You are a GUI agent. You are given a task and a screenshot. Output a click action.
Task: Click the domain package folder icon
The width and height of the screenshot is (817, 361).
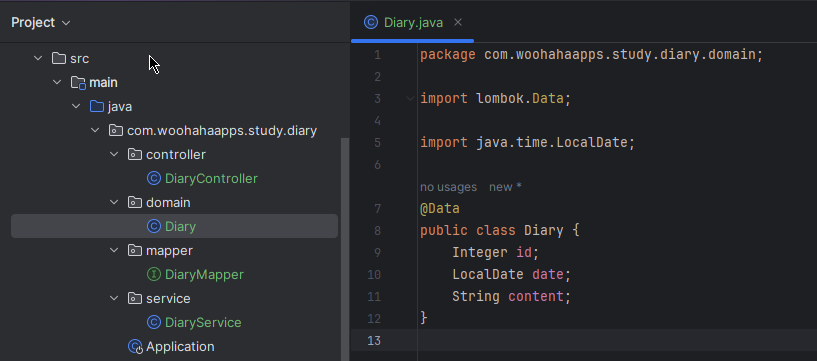(135, 202)
